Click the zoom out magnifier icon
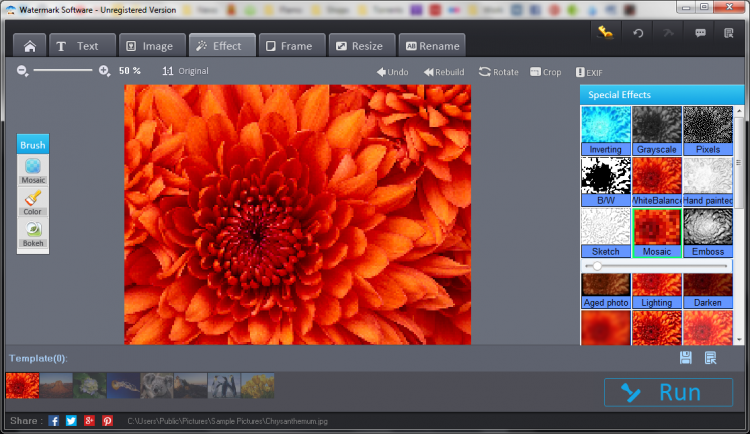 point(24,71)
